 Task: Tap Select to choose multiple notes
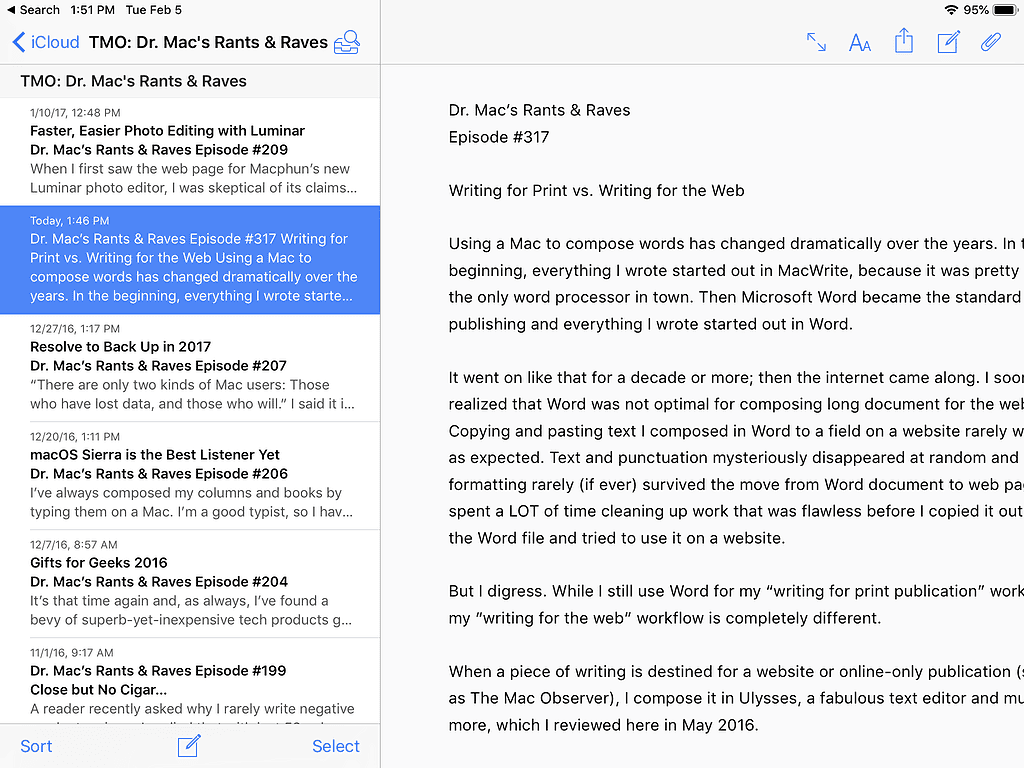pyautogui.click(x=336, y=746)
